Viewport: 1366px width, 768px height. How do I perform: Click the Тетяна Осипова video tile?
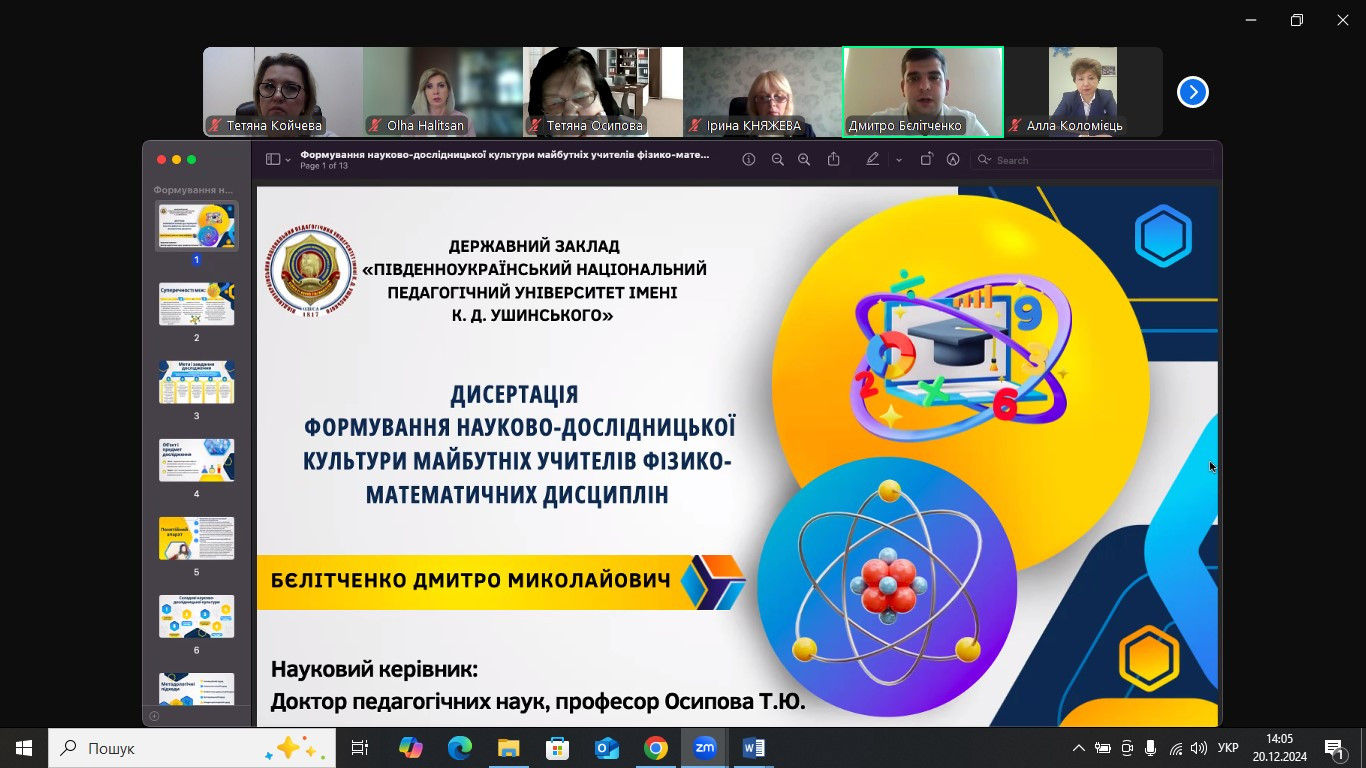(603, 92)
